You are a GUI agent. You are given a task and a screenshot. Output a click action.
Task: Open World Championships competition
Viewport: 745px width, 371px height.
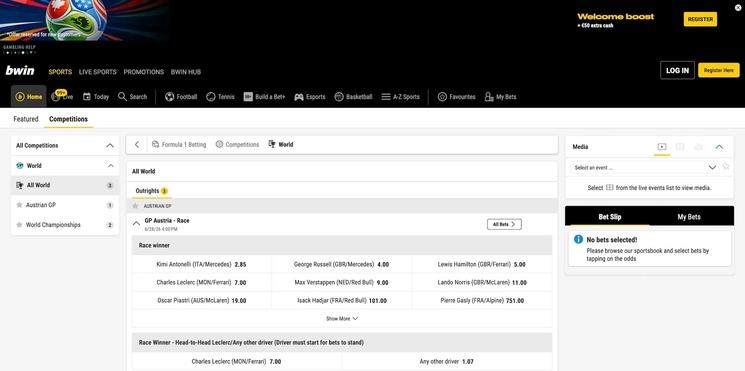click(53, 225)
